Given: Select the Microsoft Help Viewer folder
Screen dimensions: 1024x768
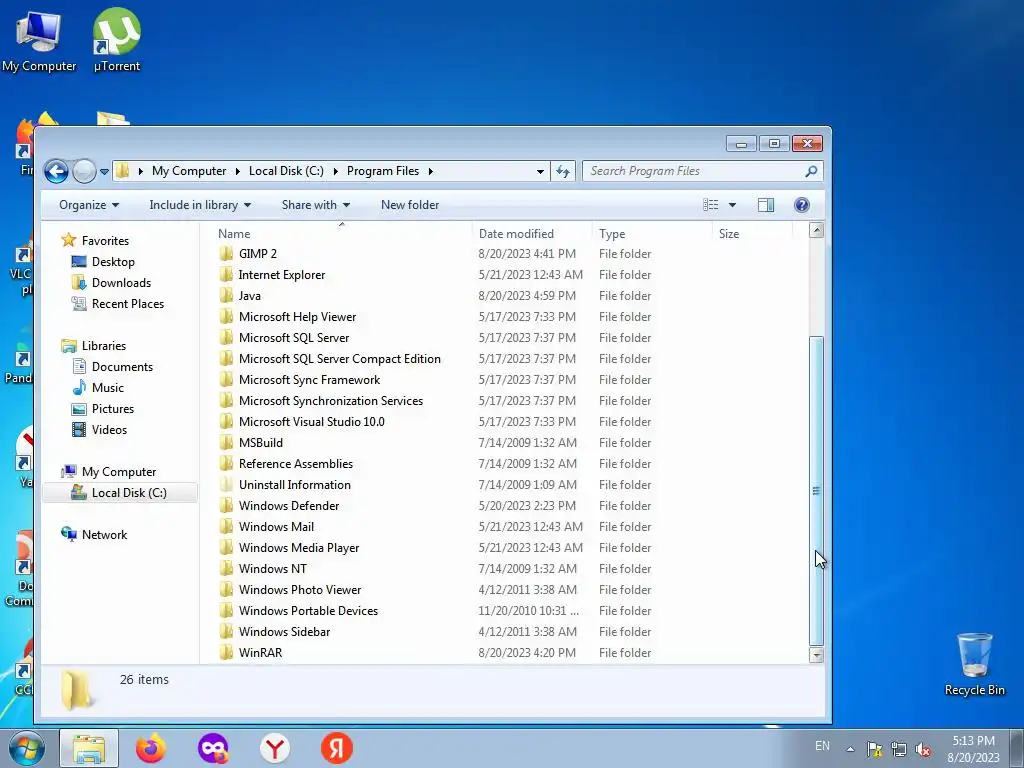Looking at the screenshot, I should pyautogui.click(x=297, y=317).
